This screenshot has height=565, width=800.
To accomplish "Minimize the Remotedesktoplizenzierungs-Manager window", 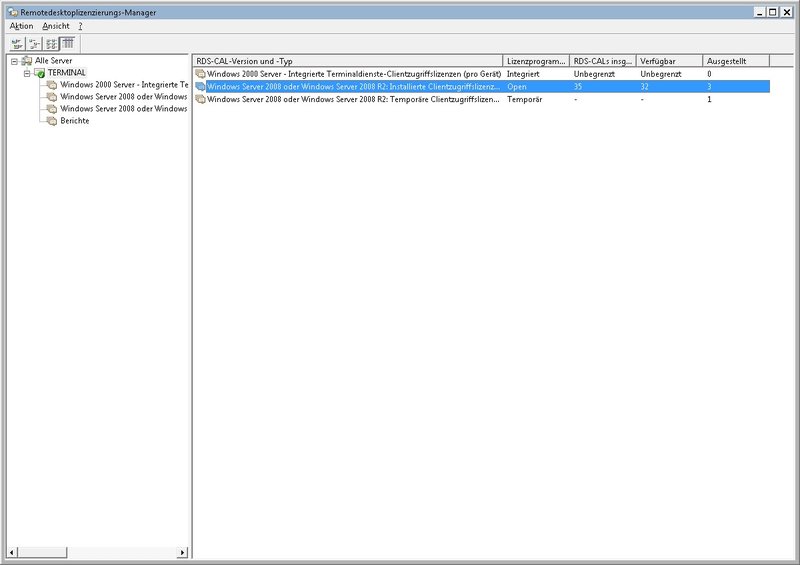I will [760, 12].
